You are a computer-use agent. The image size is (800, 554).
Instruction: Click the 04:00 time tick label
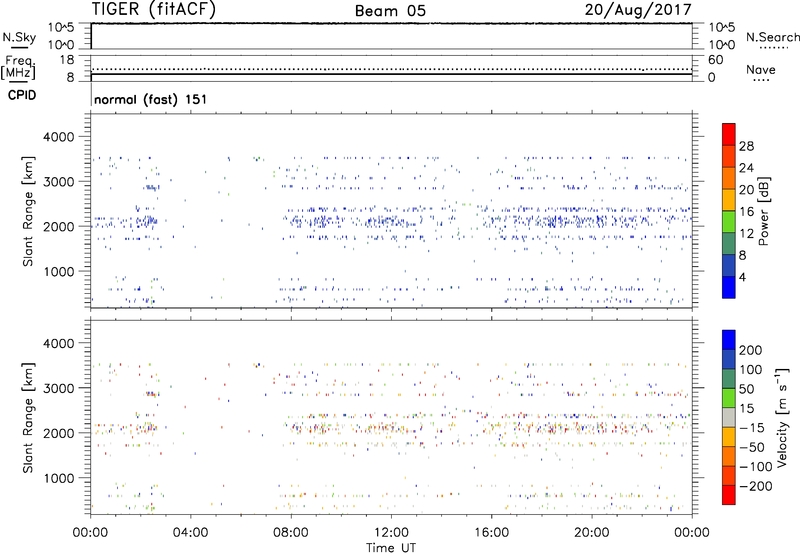(x=190, y=533)
